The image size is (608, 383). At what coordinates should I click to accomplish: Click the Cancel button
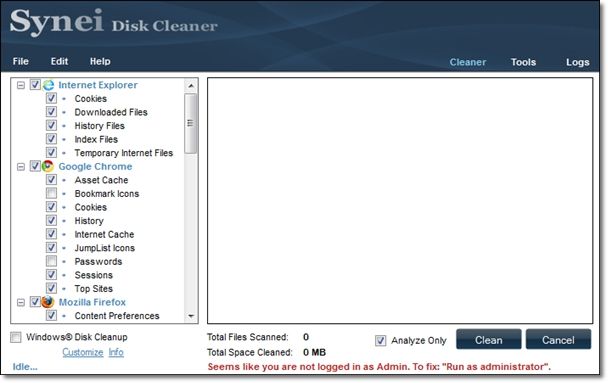(x=558, y=340)
